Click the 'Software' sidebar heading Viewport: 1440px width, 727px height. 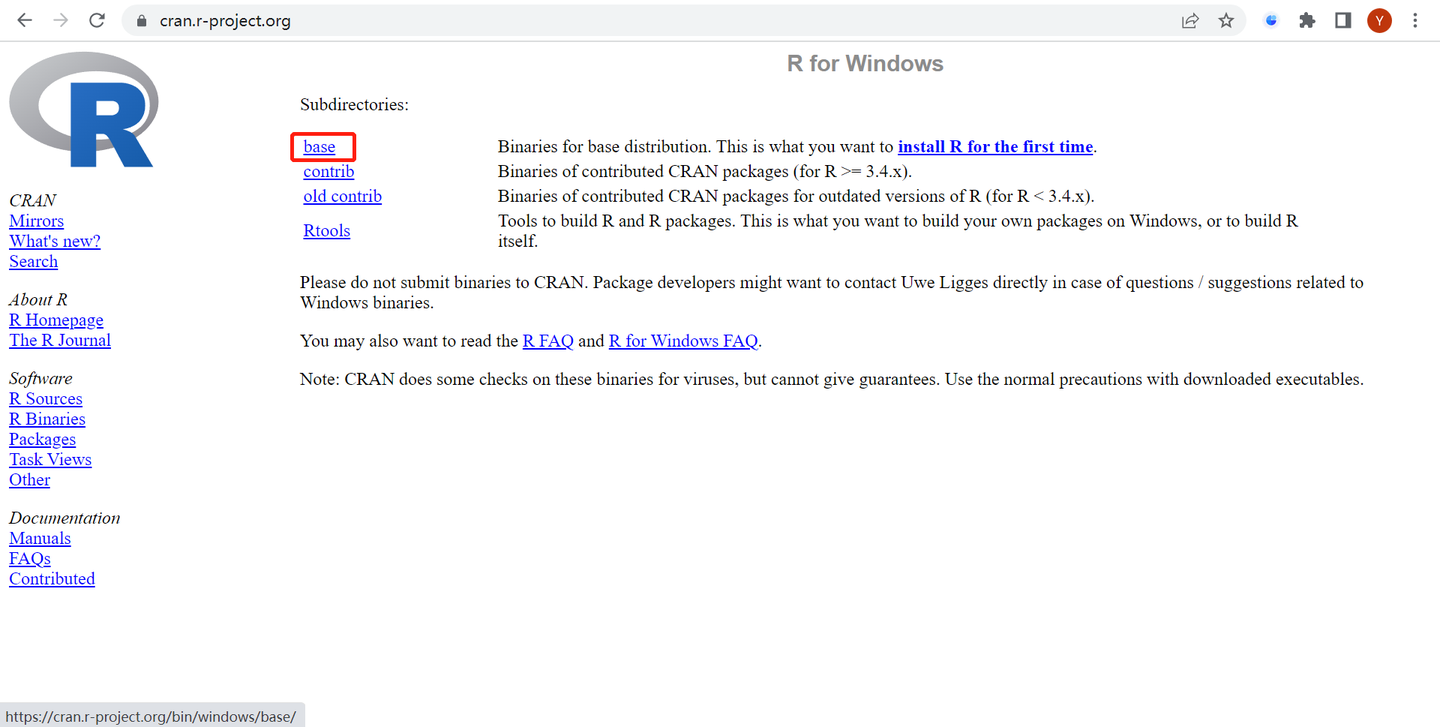(x=41, y=379)
